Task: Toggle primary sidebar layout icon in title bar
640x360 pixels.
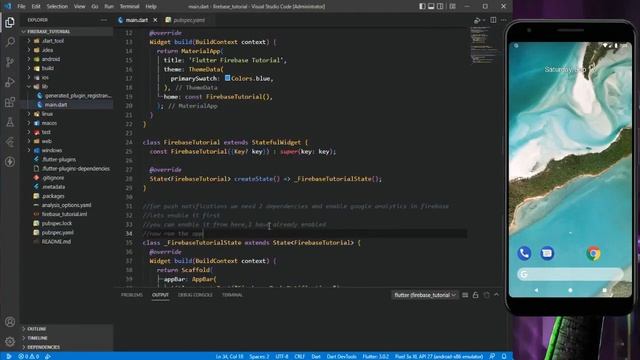Action: click(x=422, y=6)
